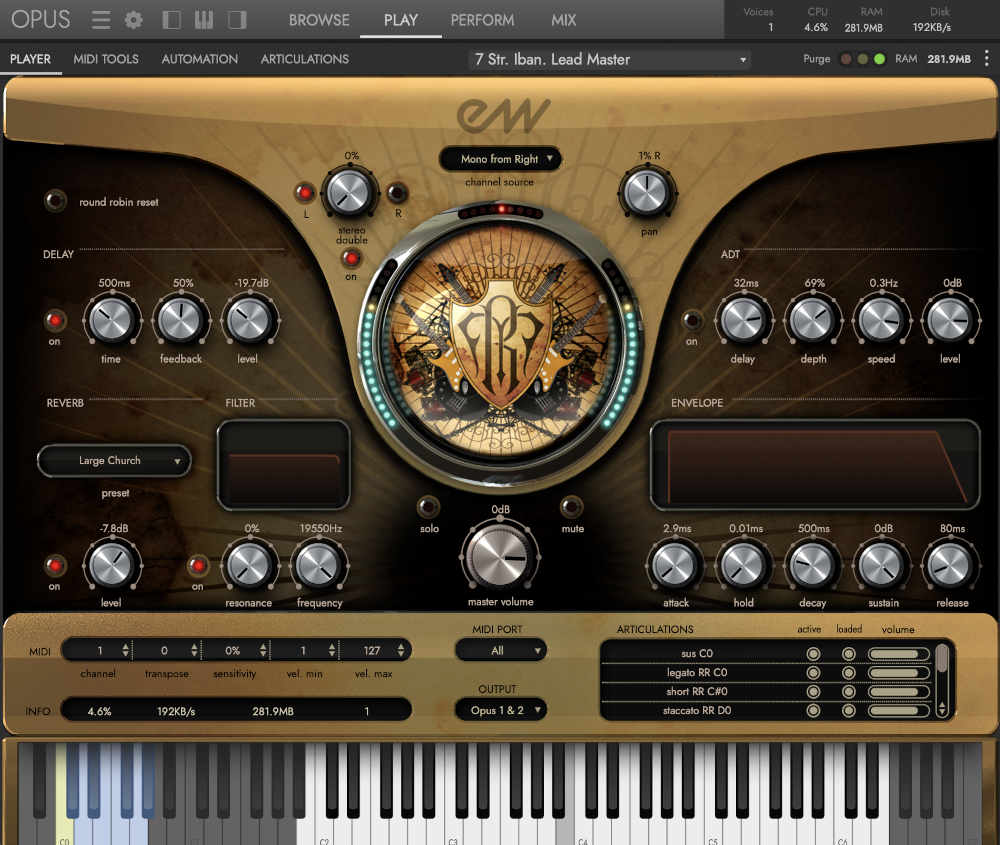1000x845 pixels.
Task: Switch to the Browse page
Action: click(319, 20)
